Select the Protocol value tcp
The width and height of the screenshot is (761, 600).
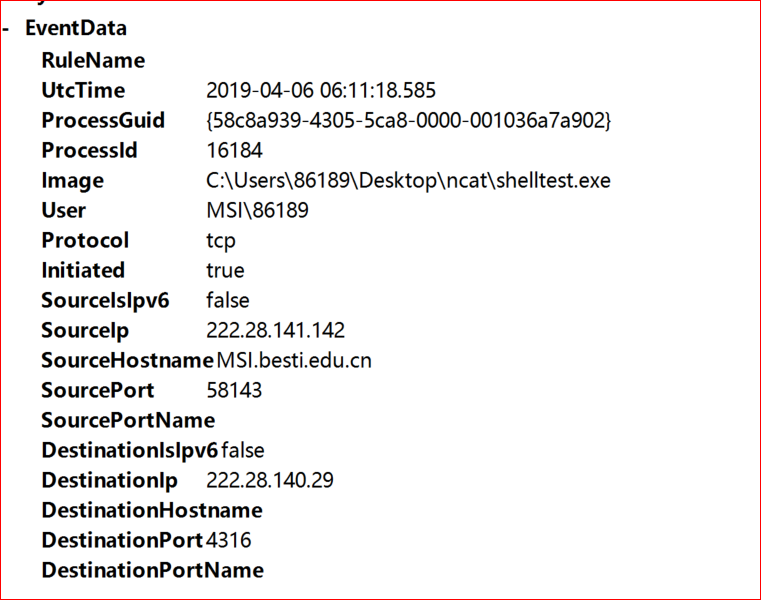222,240
